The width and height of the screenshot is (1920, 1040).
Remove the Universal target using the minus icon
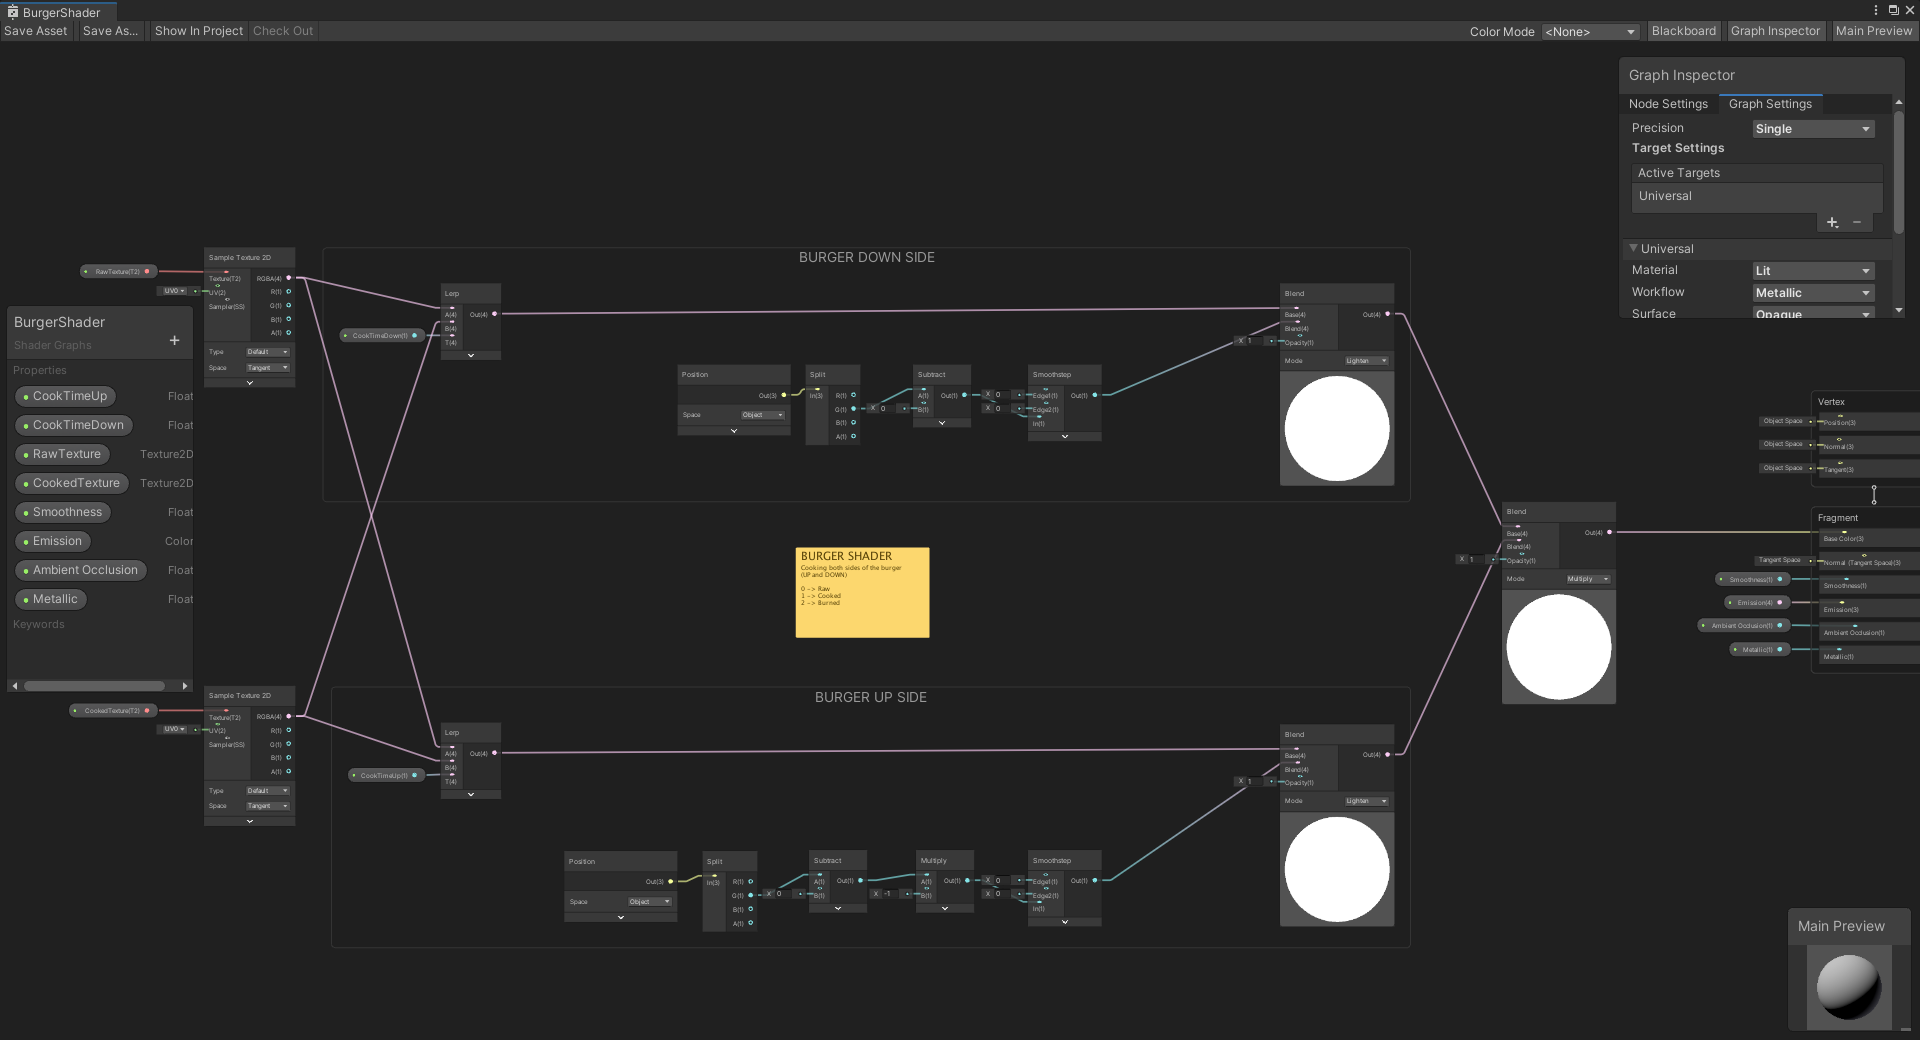coord(1857,223)
